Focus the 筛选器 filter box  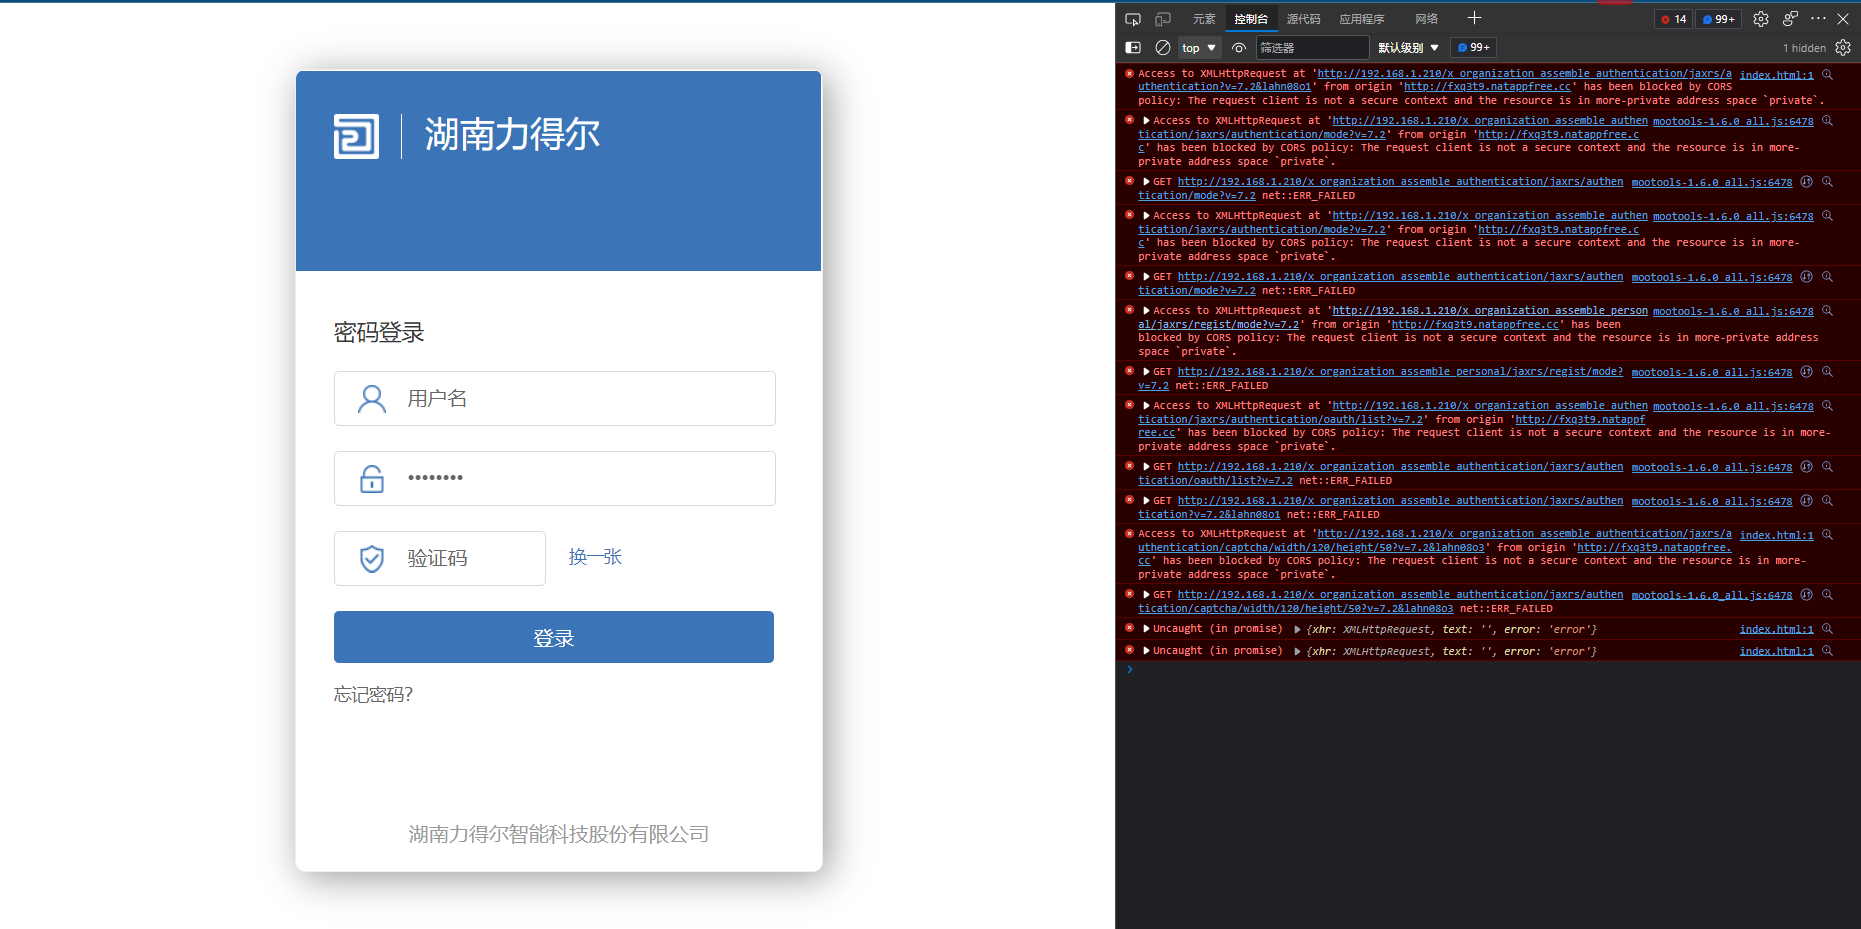1312,48
